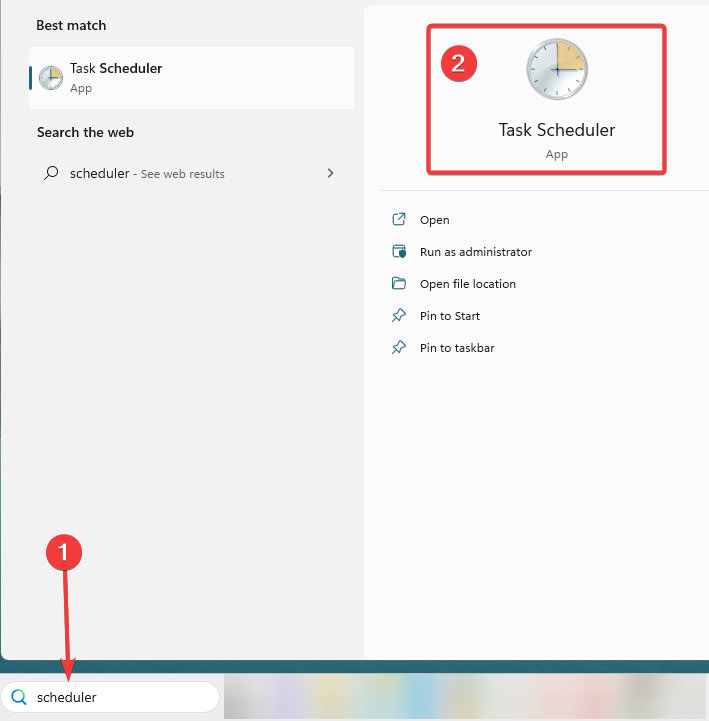Open Task Scheduler from Best match result
The image size is (709, 721).
click(x=191, y=78)
